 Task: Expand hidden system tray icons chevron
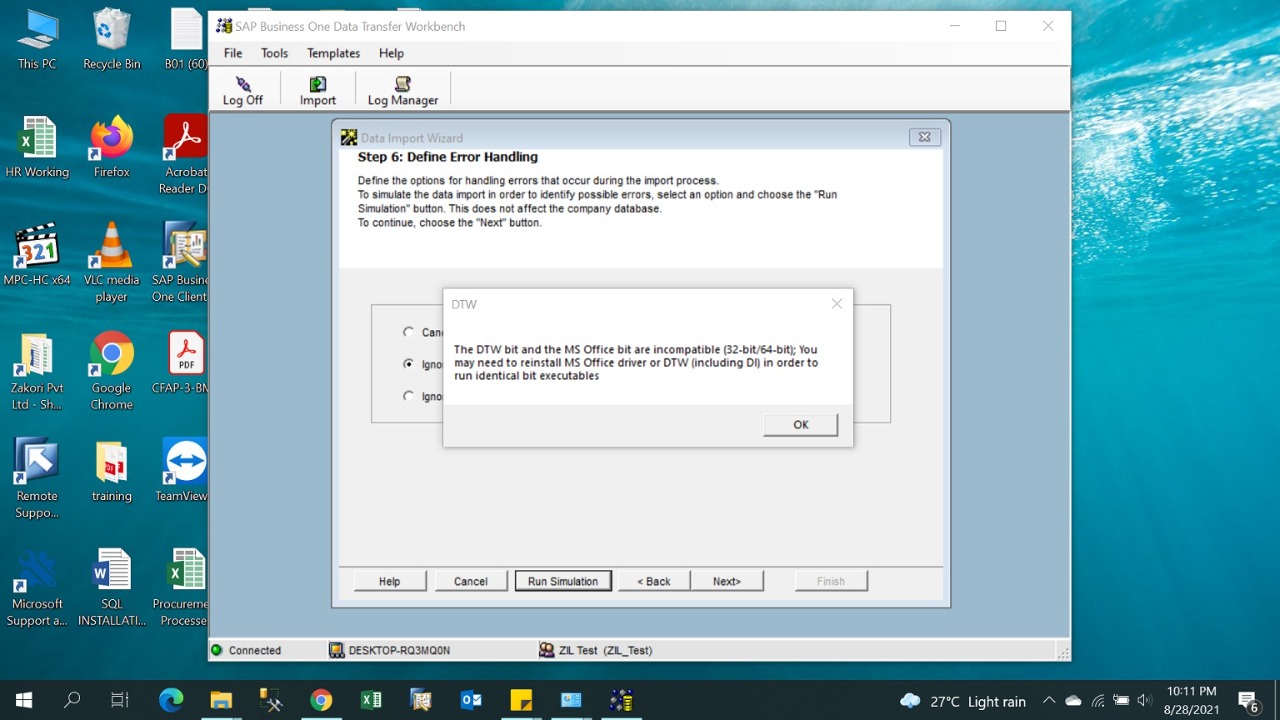[x=1048, y=701]
